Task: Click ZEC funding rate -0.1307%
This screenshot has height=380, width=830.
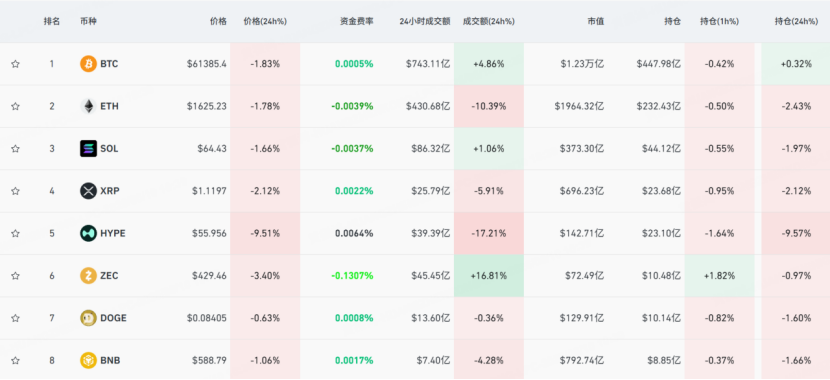Action: (x=352, y=276)
